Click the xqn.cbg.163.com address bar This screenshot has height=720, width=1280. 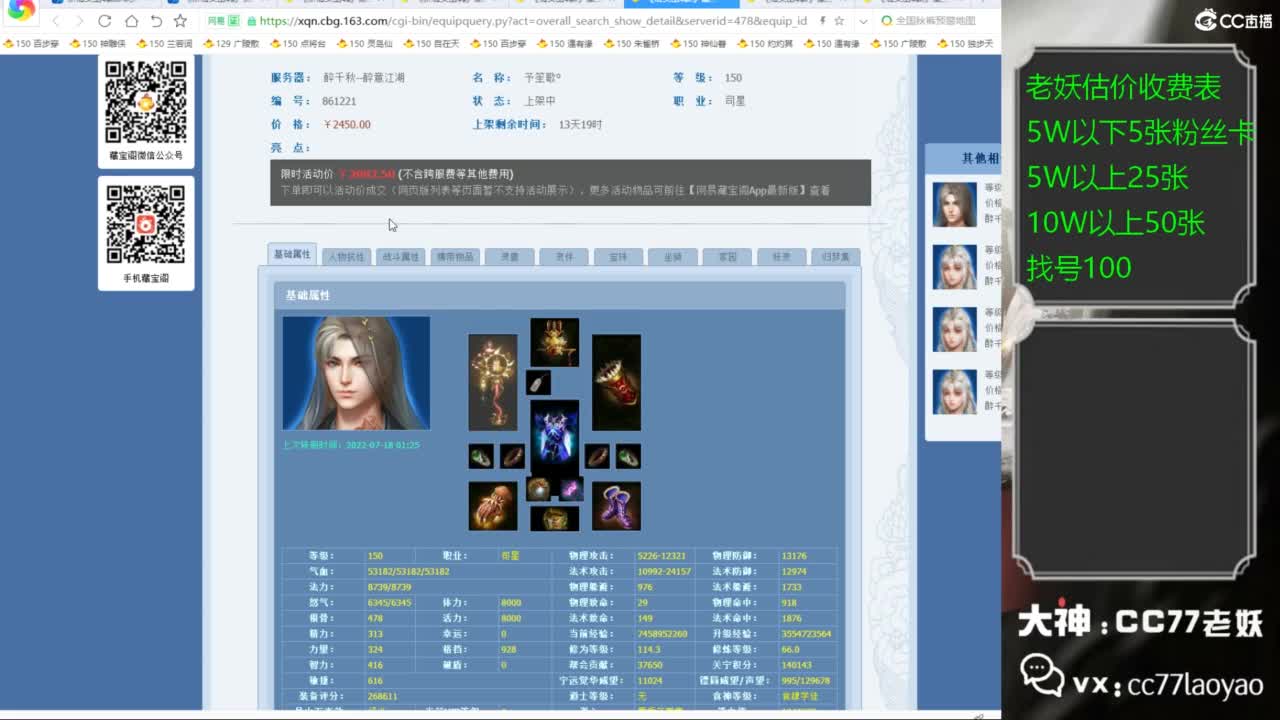pyautogui.click(x=532, y=21)
